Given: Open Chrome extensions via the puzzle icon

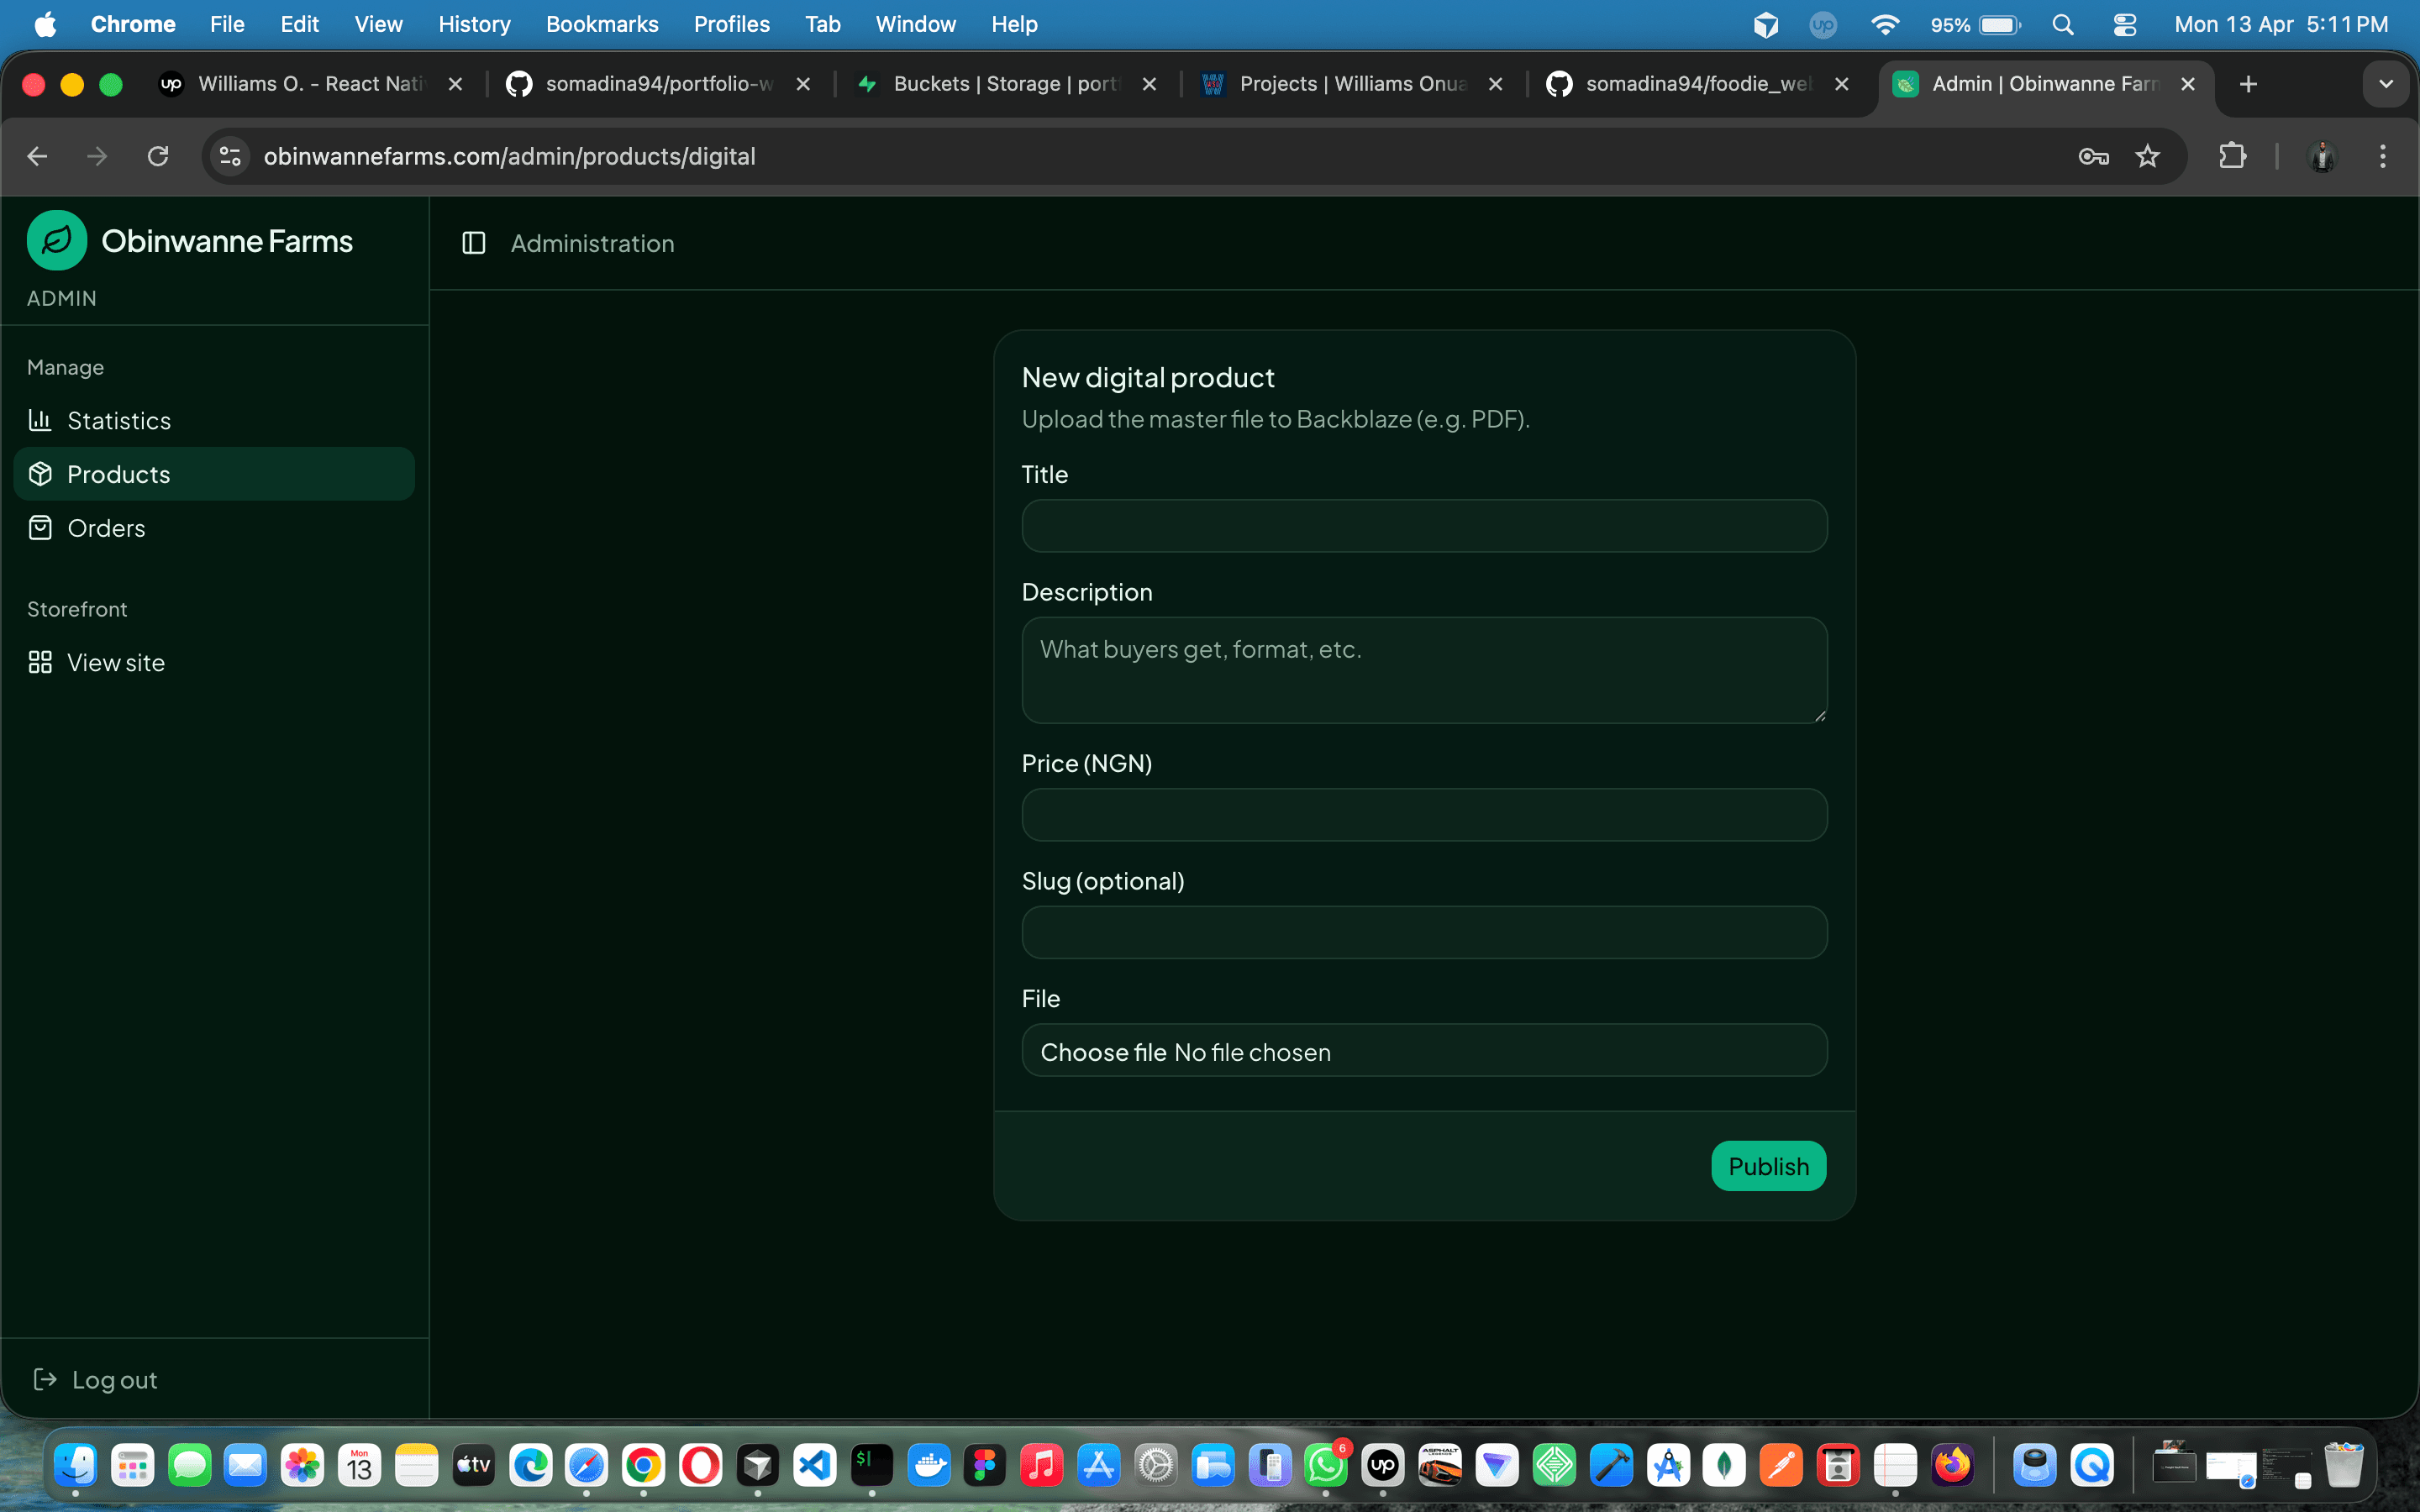Looking at the screenshot, I should (x=2234, y=156).
